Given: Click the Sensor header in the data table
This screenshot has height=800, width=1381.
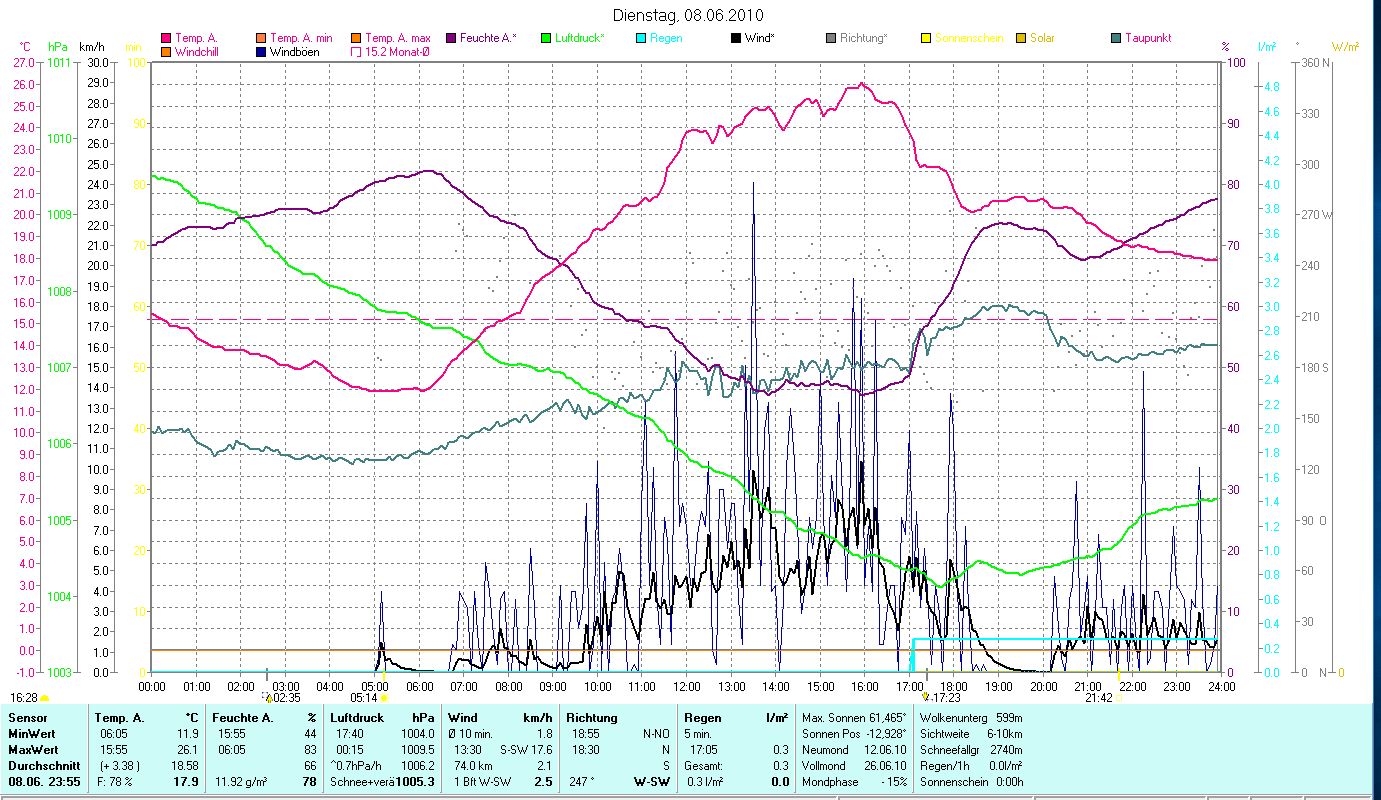Looking at the screenshot, I should point(27,718).
